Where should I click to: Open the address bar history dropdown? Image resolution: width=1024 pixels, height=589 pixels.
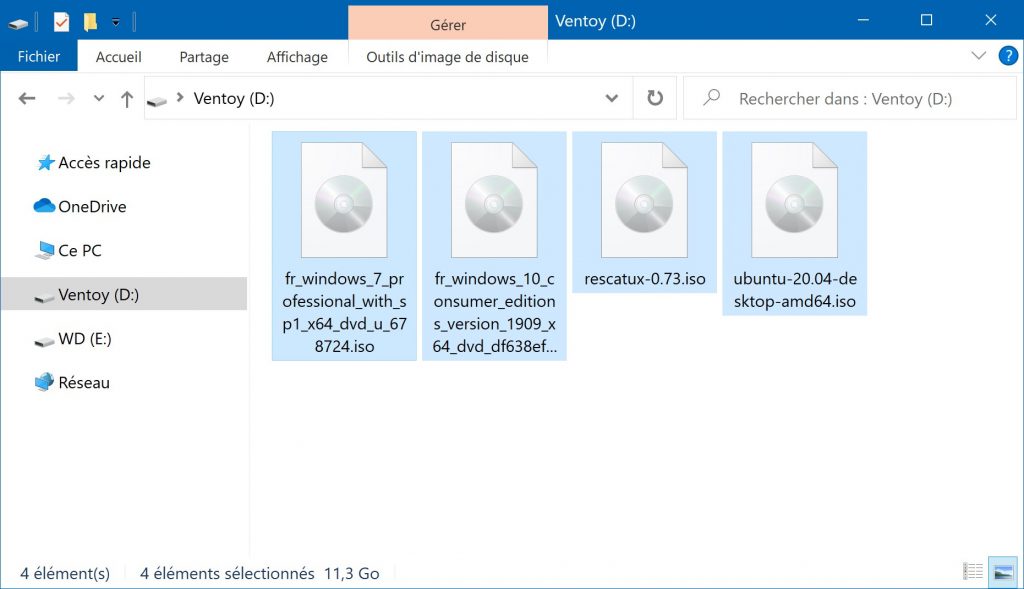pyautogui.click(x=611, y=99)
